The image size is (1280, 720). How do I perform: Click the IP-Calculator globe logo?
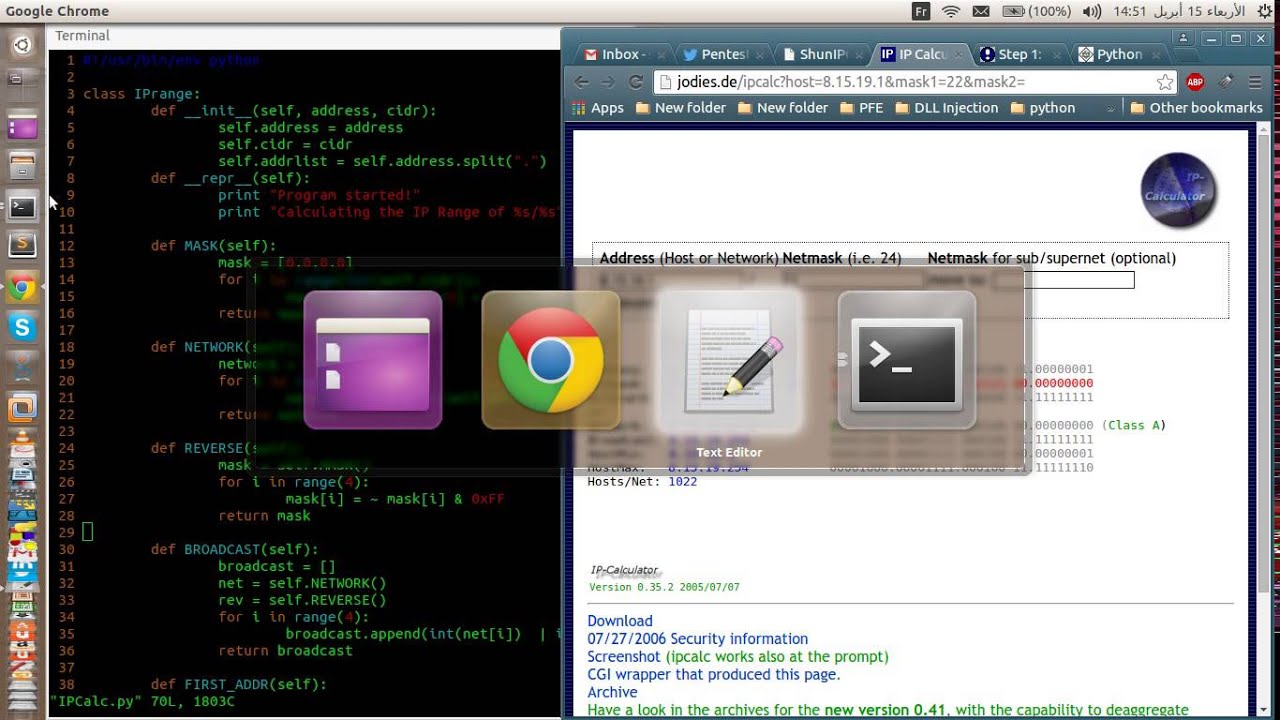[1178, 191]
